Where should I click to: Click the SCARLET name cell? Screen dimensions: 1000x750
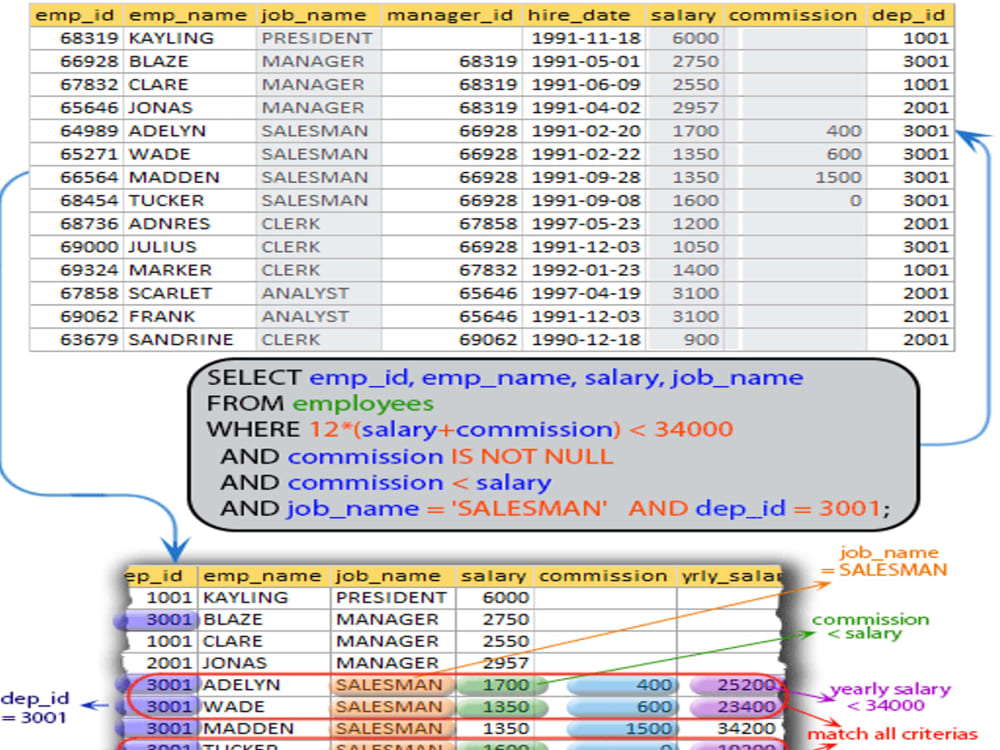(189, 293)
